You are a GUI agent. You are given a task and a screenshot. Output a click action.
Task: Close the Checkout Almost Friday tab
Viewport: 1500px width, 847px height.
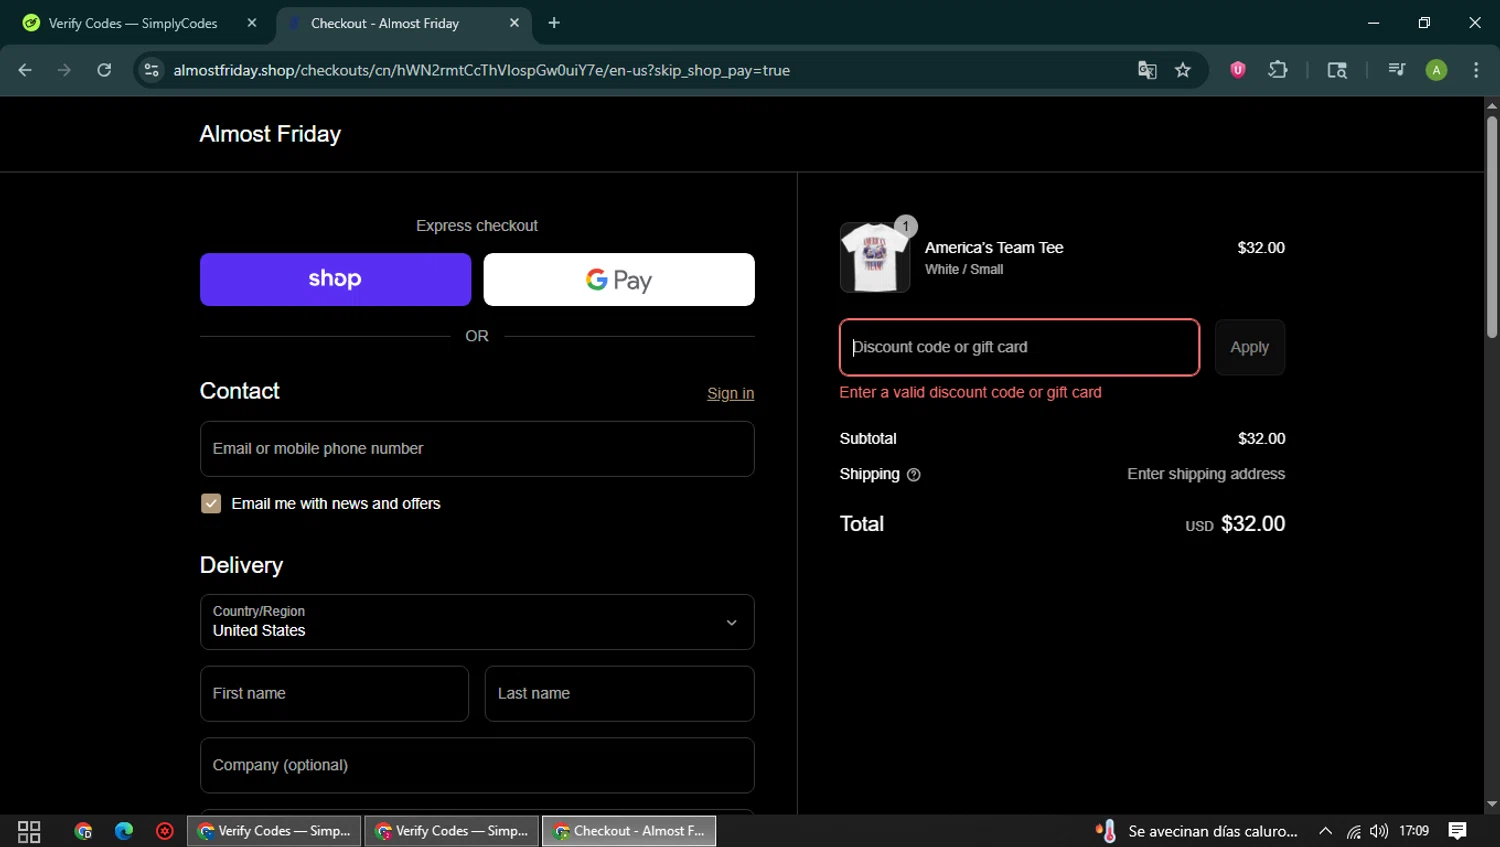click(x=514, y=23)
